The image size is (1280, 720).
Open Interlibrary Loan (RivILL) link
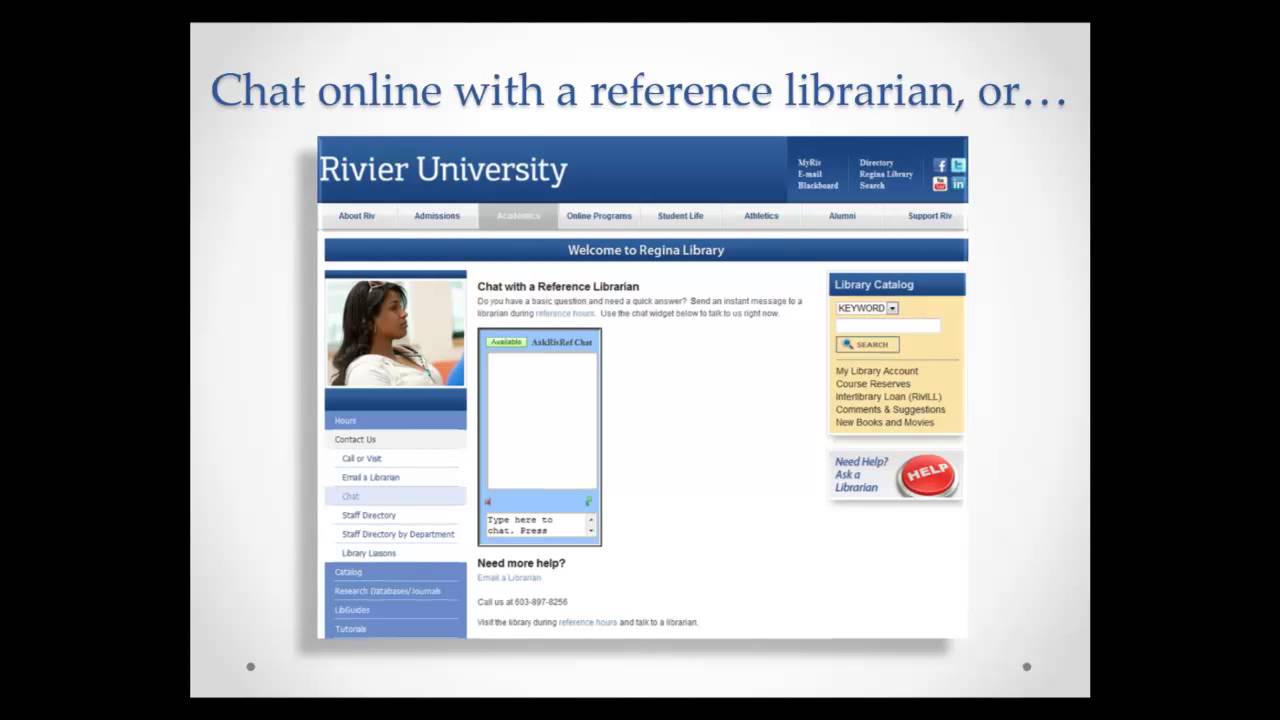coord(889,397)
